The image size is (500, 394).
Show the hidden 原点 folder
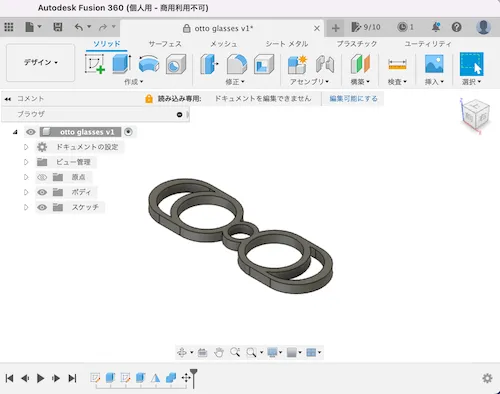(42, 177)
